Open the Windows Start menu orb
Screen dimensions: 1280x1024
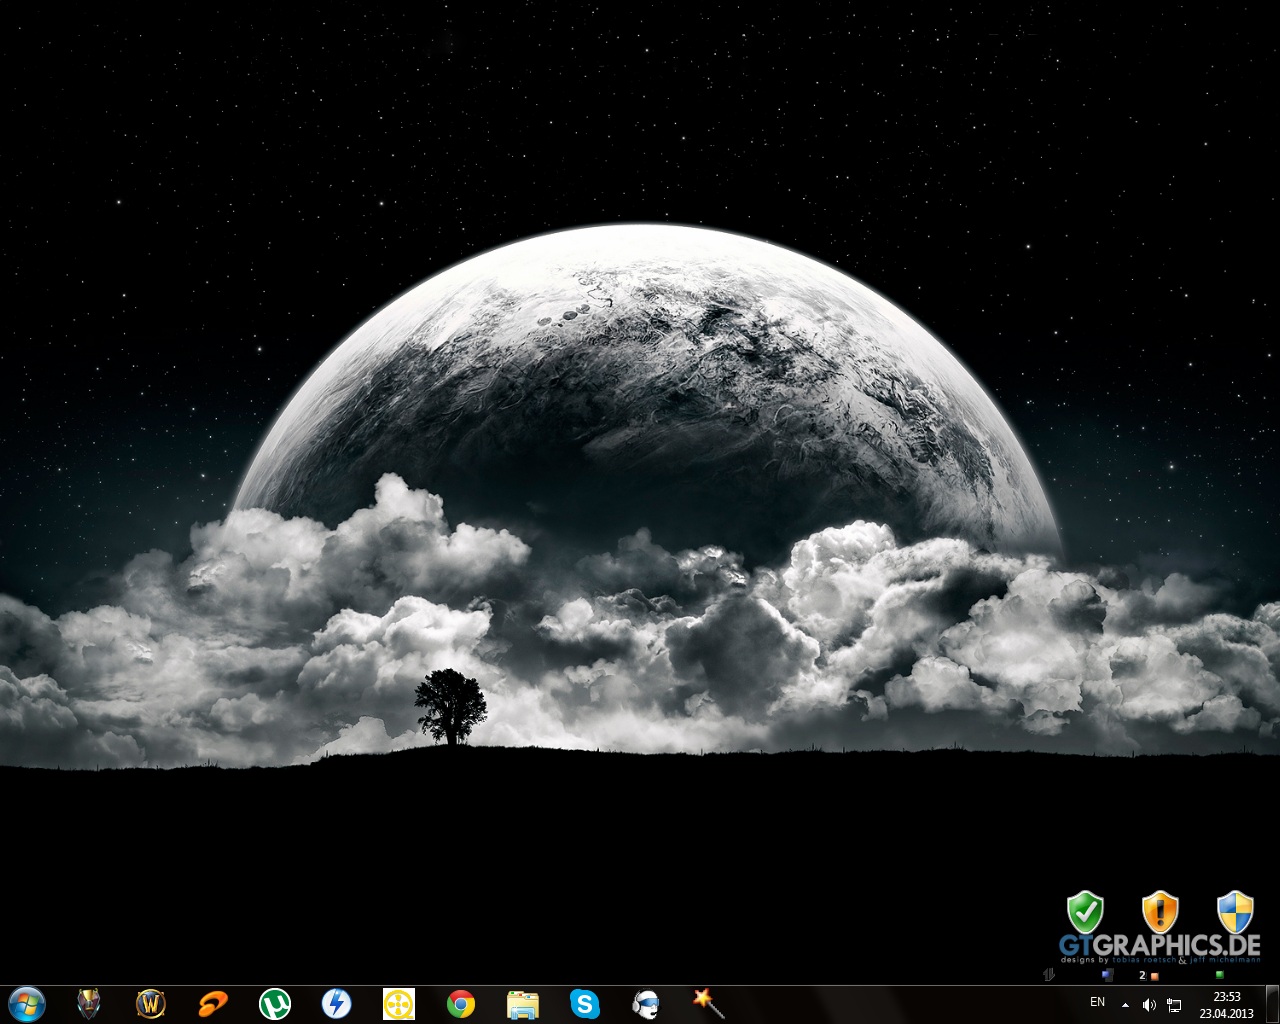[x=27, y=1003]
